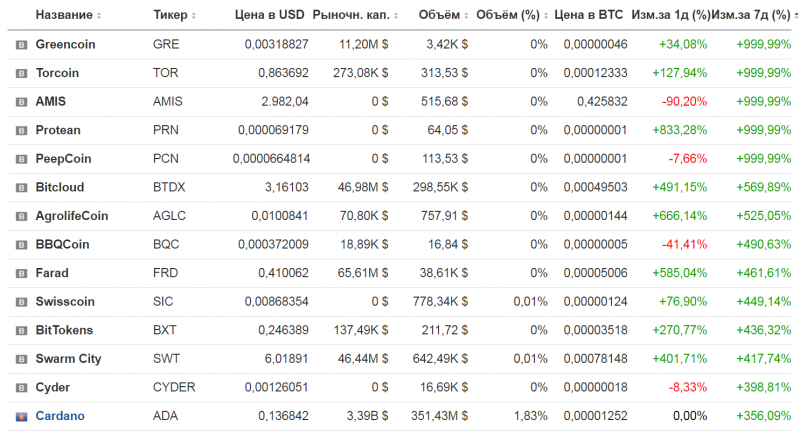Sort by Изм.за 7д (%) header
800x433 pixels.
click(x=750, y=16)
